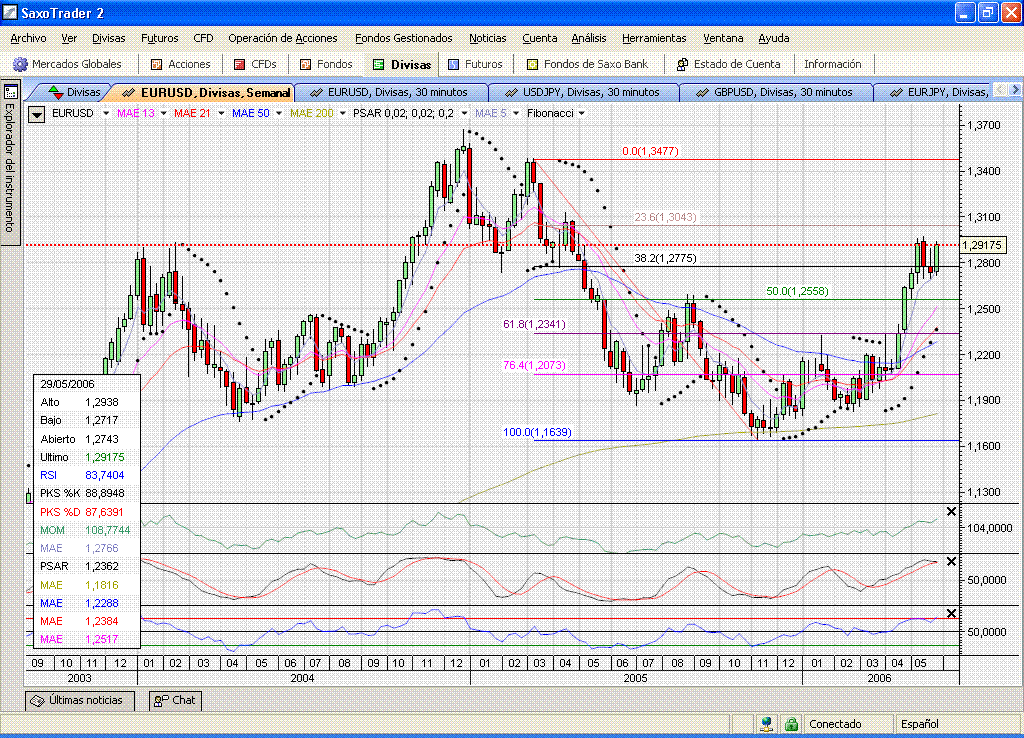Click the Acciones toolbar icon
The height and width of the screenshot is (738, 1024).
pyautogui.click(x=157, y=64)
